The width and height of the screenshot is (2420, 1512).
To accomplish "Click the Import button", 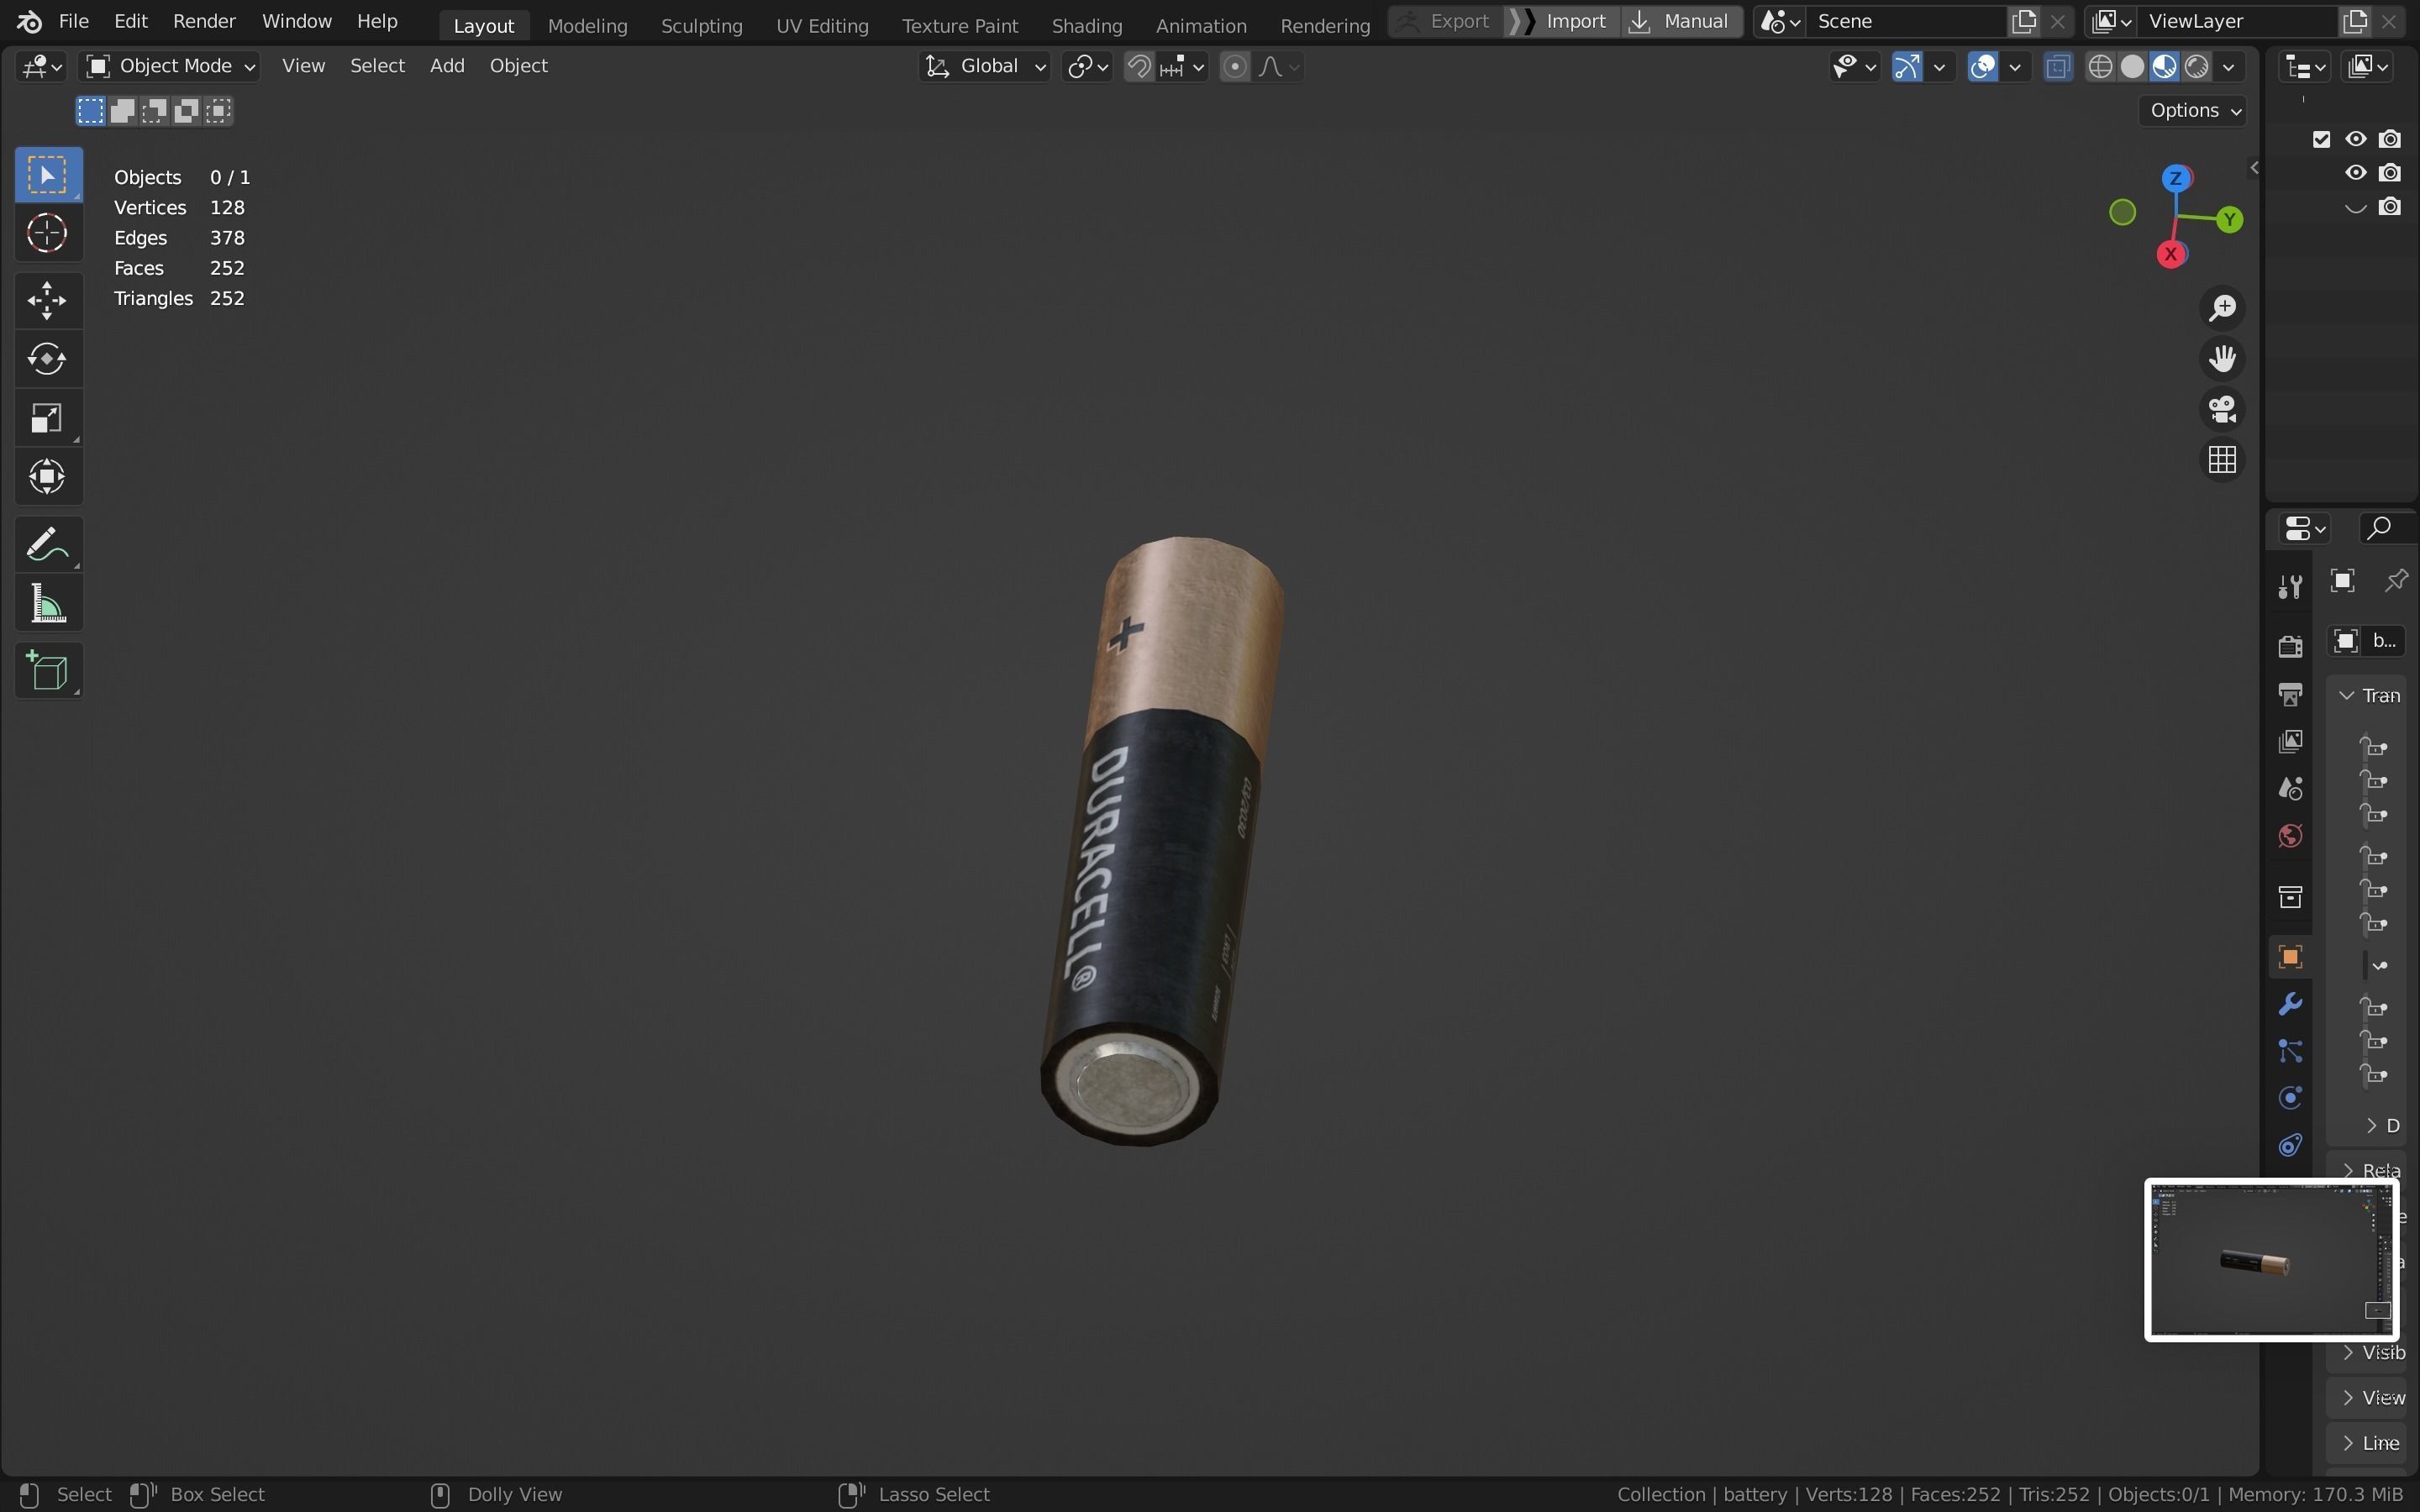I will [x=1562, y=21].
